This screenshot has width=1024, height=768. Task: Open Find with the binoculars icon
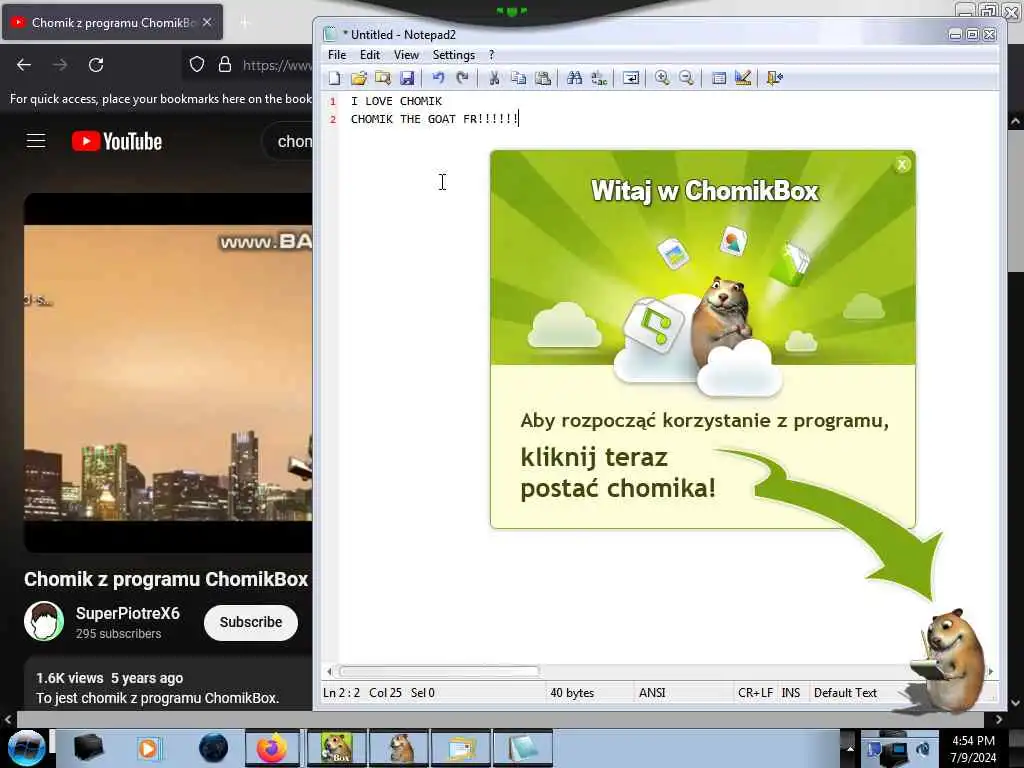(x=575, y=78)
